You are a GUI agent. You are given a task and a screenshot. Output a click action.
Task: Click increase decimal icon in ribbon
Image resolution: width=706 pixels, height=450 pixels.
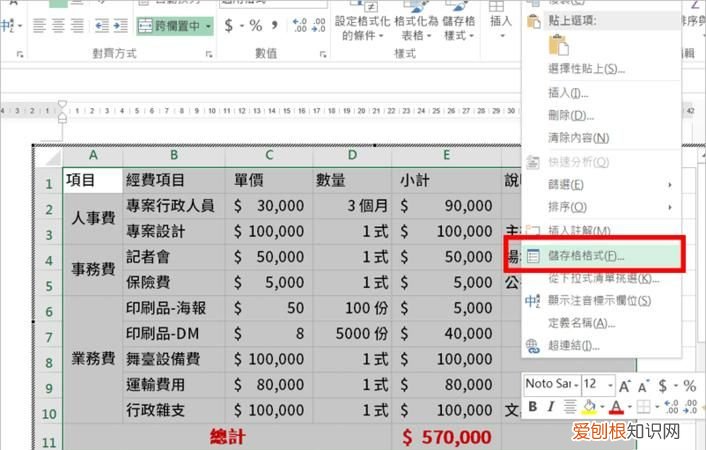click(299, 25)
